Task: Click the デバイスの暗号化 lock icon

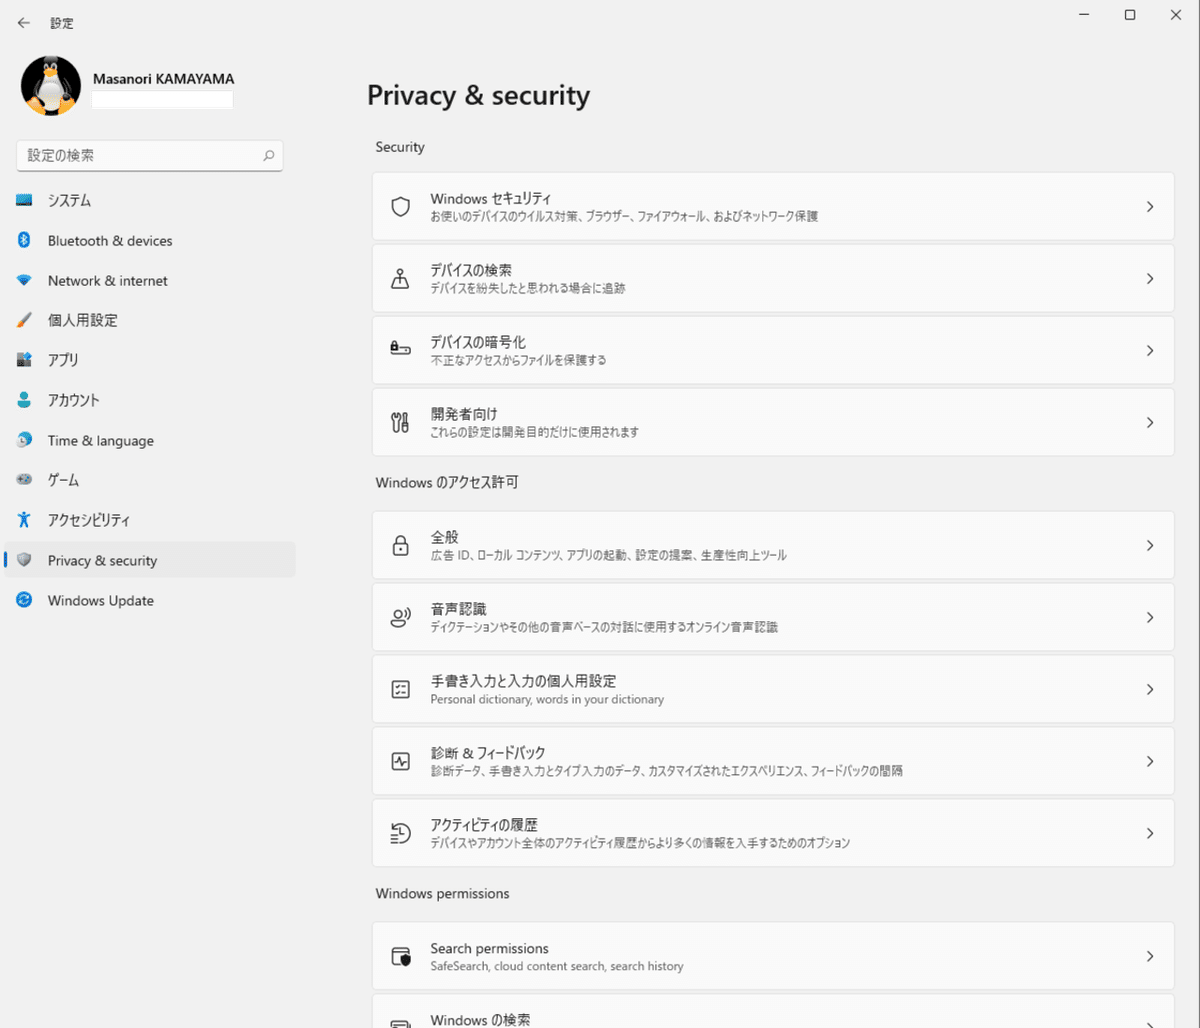Action: click(400, 350)
